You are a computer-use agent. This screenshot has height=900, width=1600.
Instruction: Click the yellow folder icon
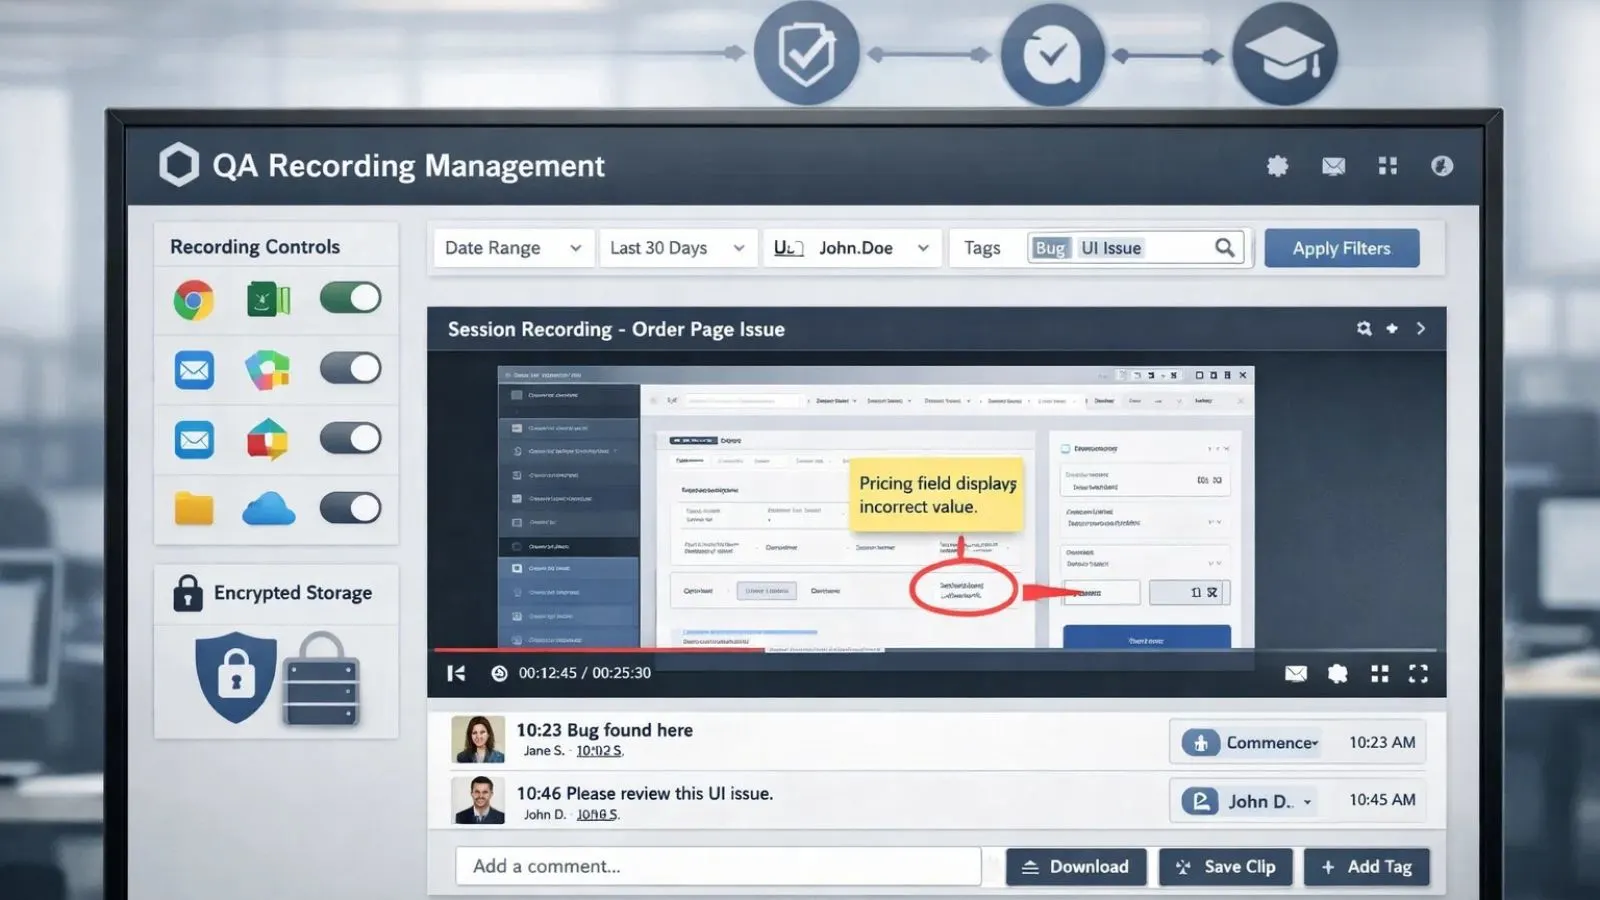(194, 509)
